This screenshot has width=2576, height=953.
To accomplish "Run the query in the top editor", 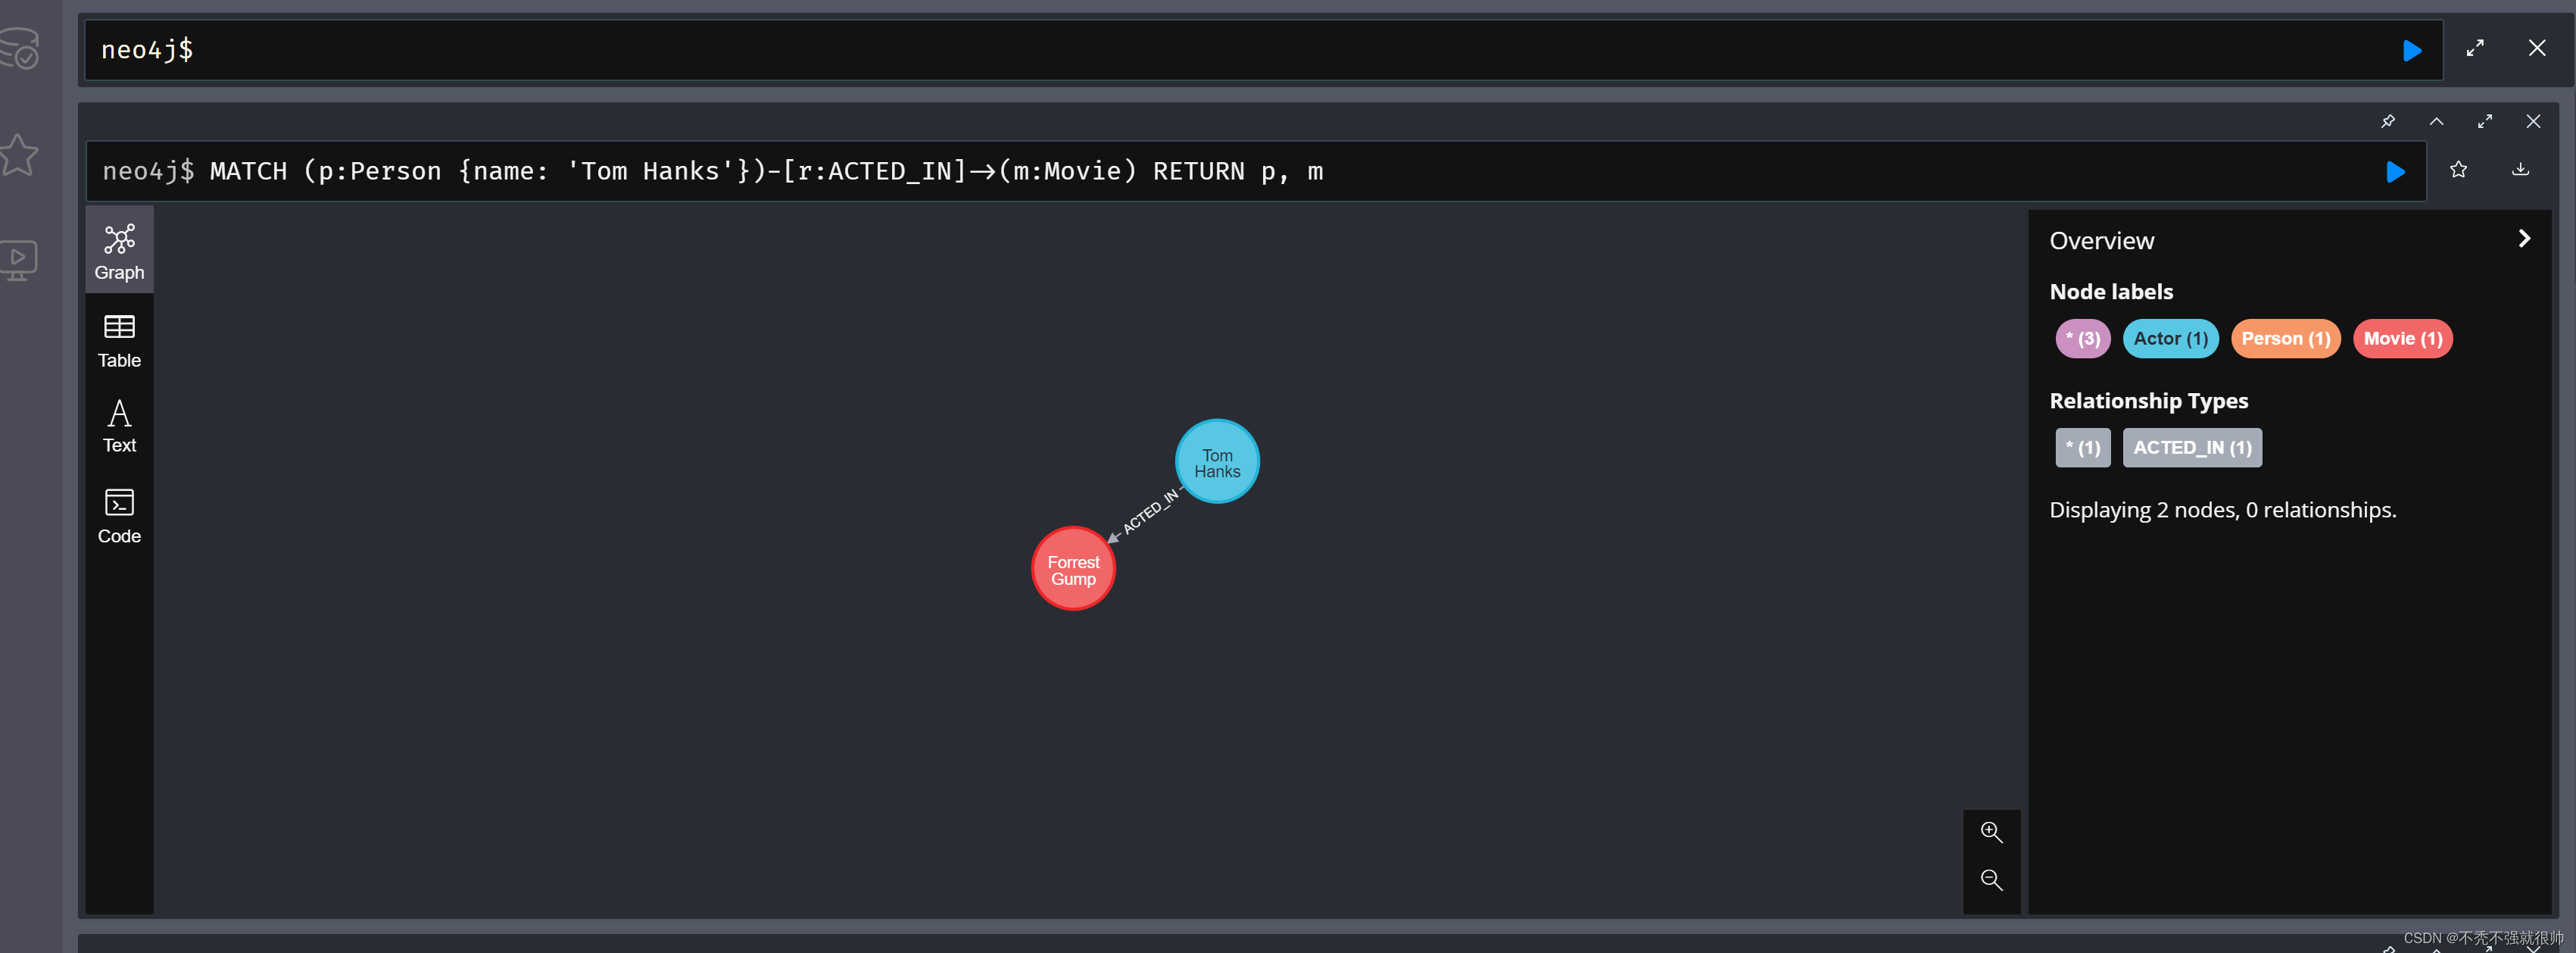I will (x=2411, y=50).
